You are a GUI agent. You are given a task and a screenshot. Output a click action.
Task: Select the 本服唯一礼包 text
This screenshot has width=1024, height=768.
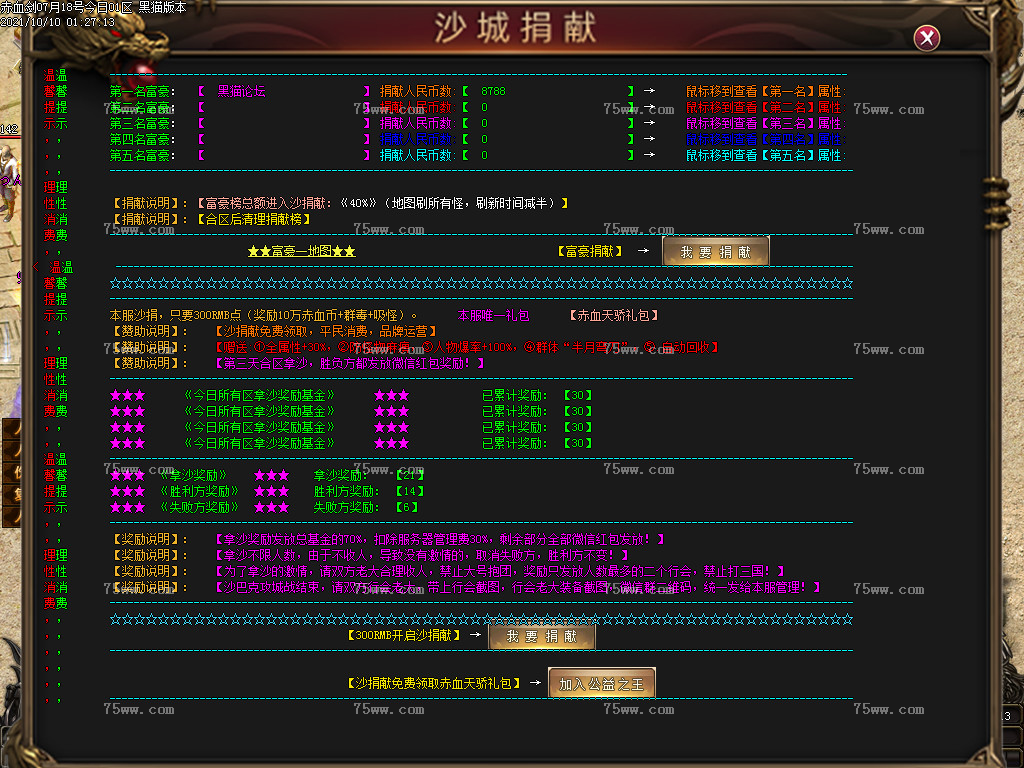click(x=493, y=315)
